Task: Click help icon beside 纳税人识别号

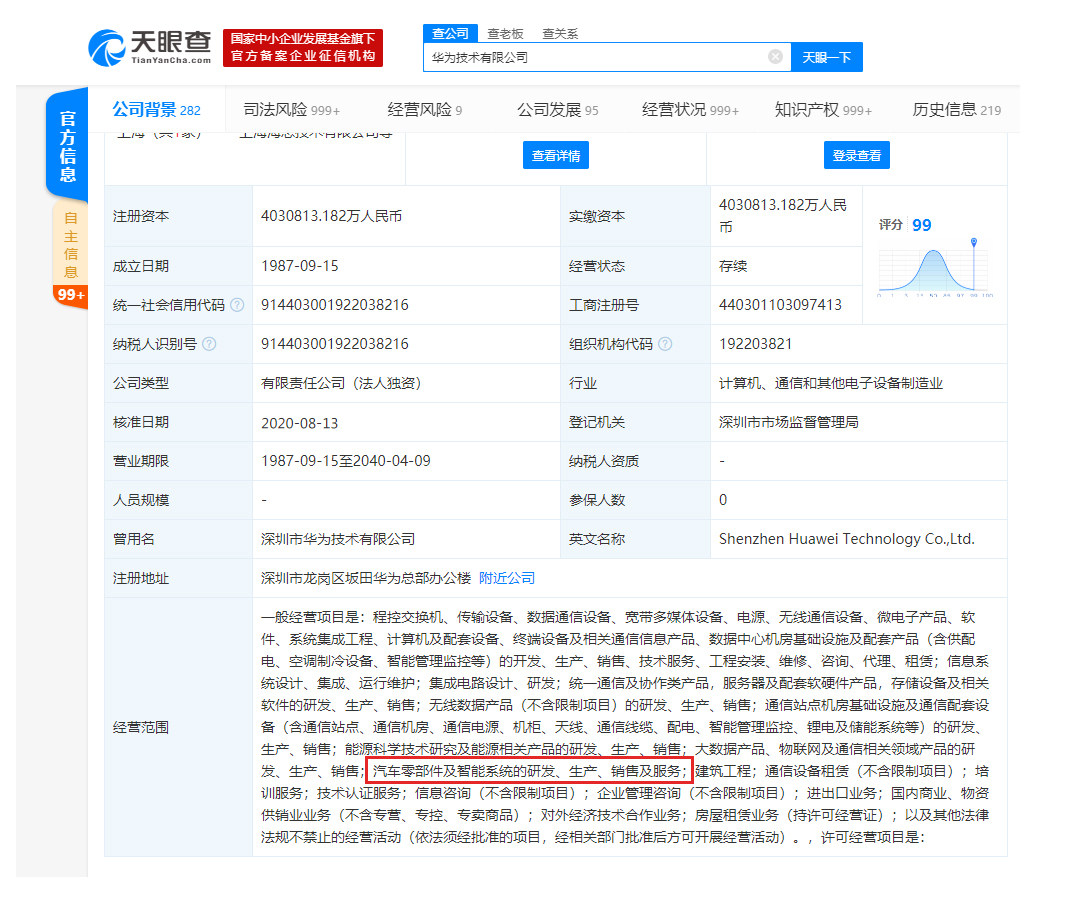Action: (x=209, y=344)
